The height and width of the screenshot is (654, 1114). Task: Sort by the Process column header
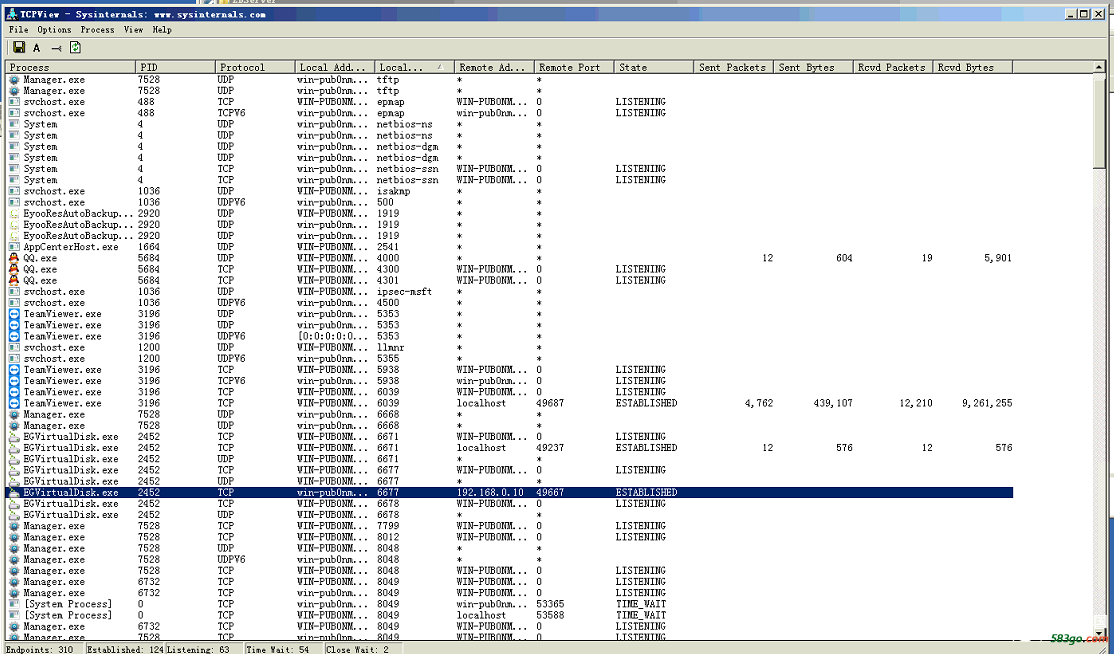tap(70, 67)
